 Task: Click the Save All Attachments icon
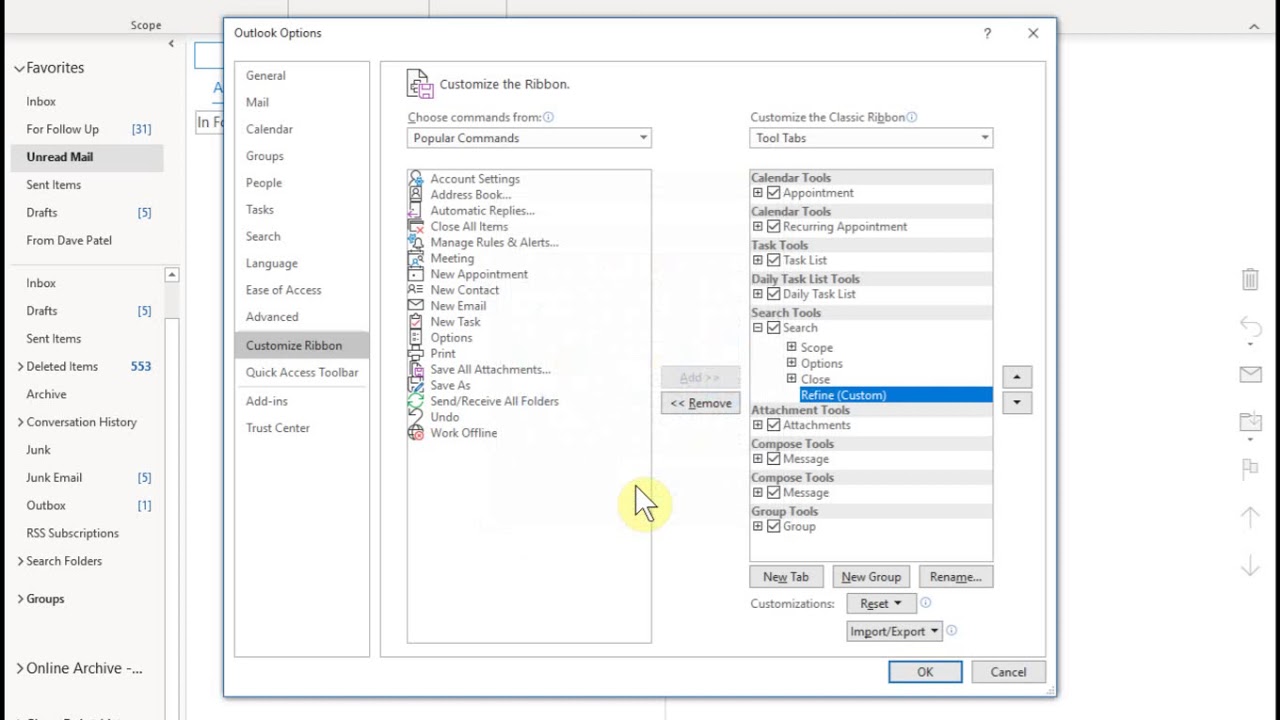tap(416, 369)
